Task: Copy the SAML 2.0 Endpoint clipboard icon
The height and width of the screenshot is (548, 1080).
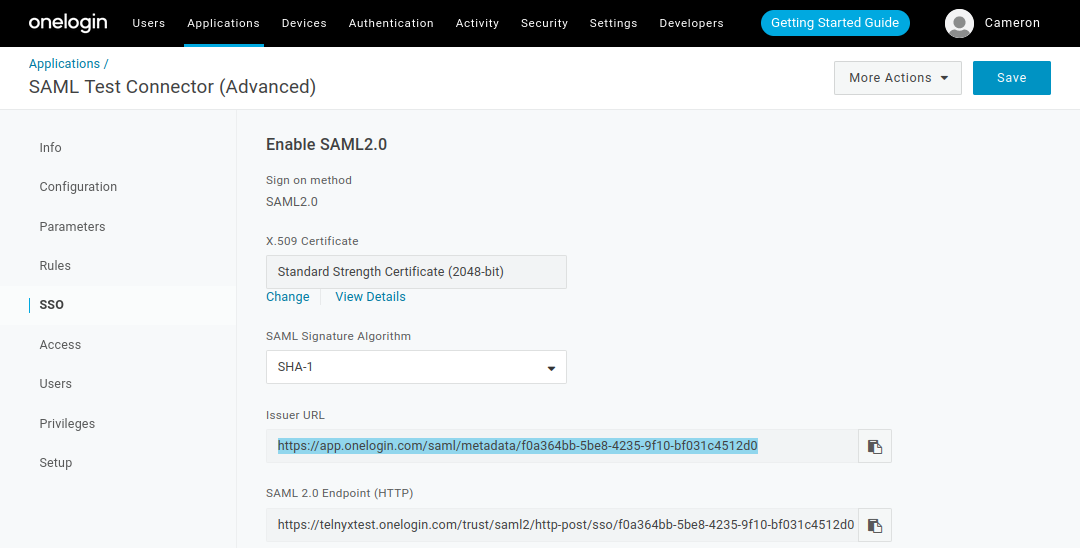Action: click(x=875, y=525)
